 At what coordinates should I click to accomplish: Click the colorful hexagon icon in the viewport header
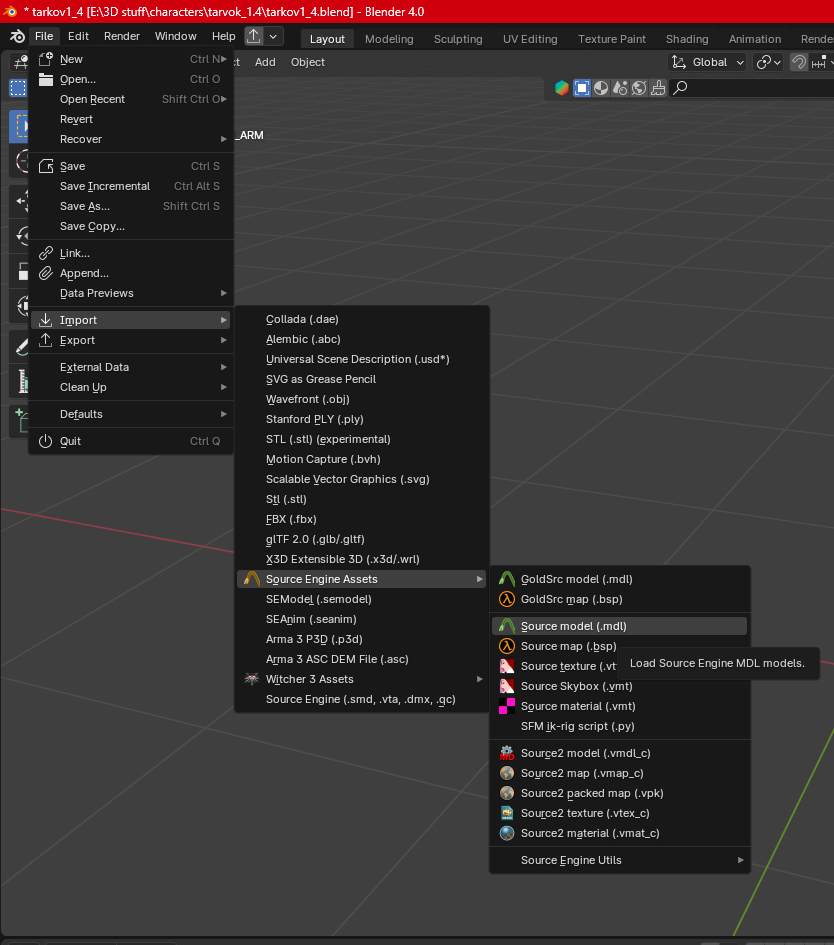tap(562, 88)
